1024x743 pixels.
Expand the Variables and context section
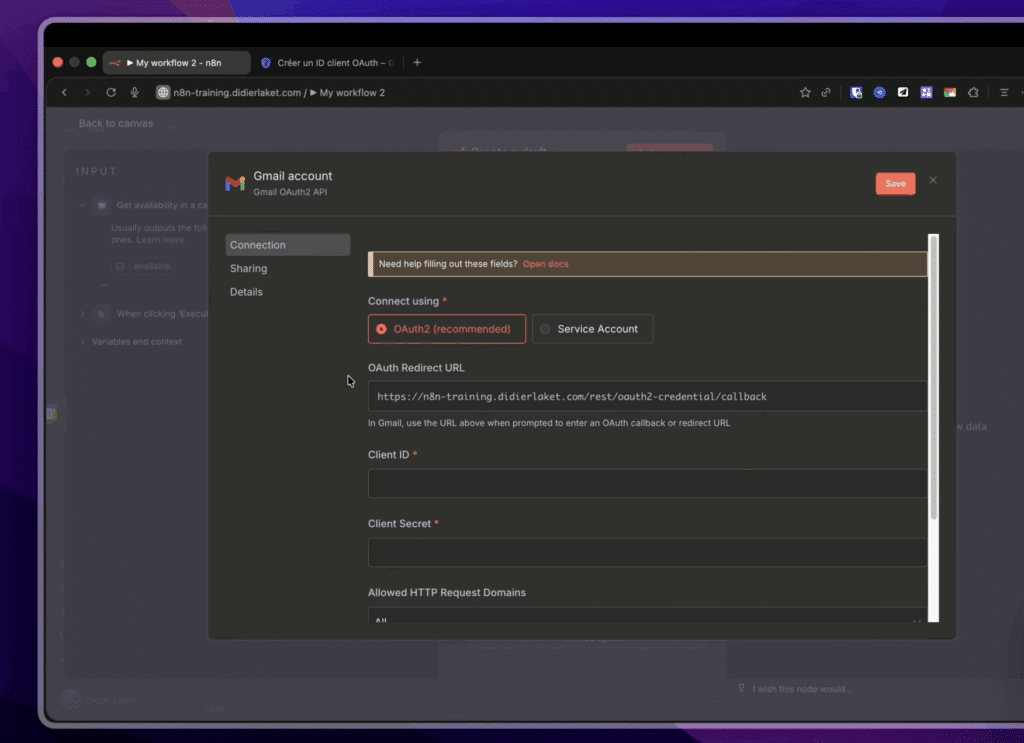point(81,341)
